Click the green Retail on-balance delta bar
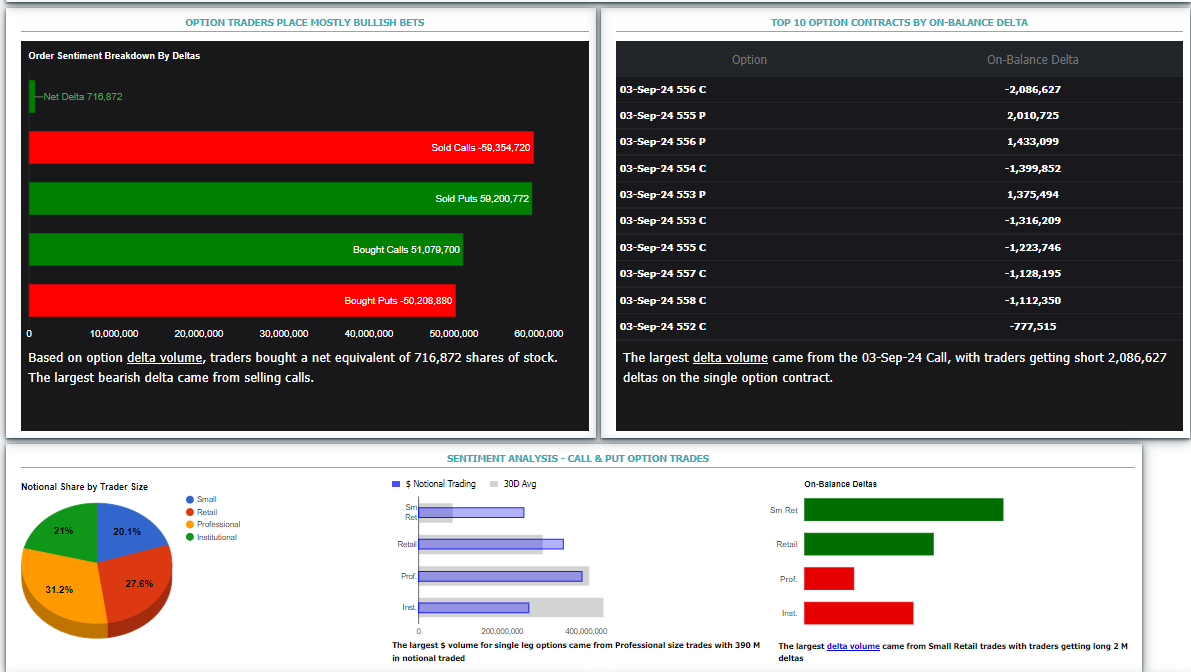This screenshot has height=672, width=1191. click(x=868, y=544)
